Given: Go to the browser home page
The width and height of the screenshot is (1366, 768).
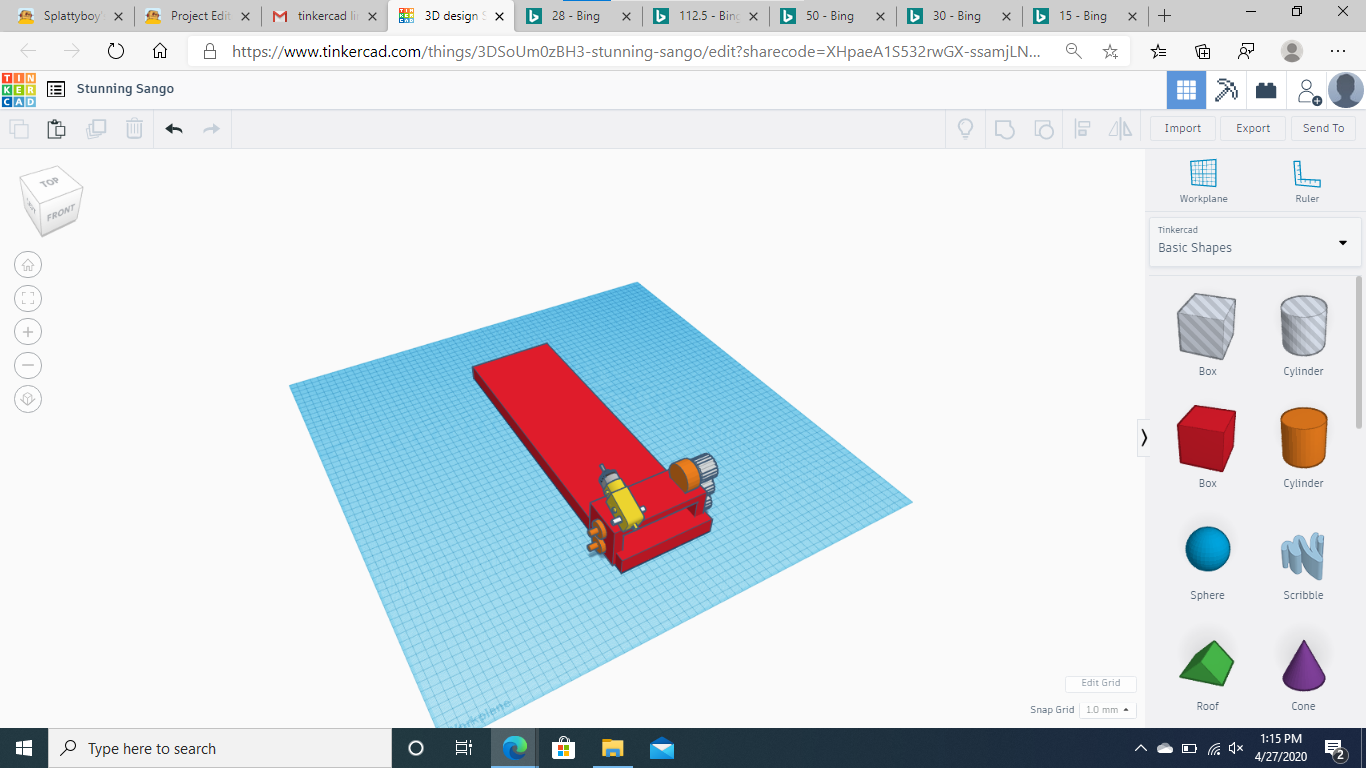Looking at the screenshot, I should point(160,51).
